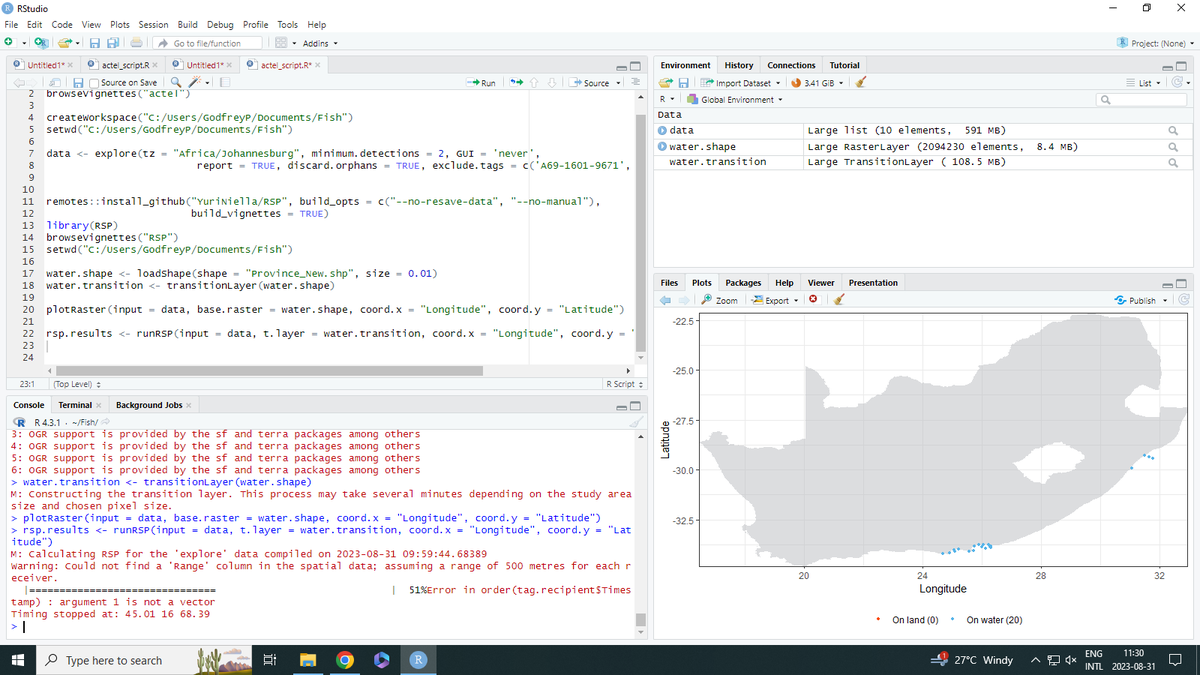Screen dimensions: 1200x675
Task: Click the code tools magic wand icon
Action: [x=196, y=83]
